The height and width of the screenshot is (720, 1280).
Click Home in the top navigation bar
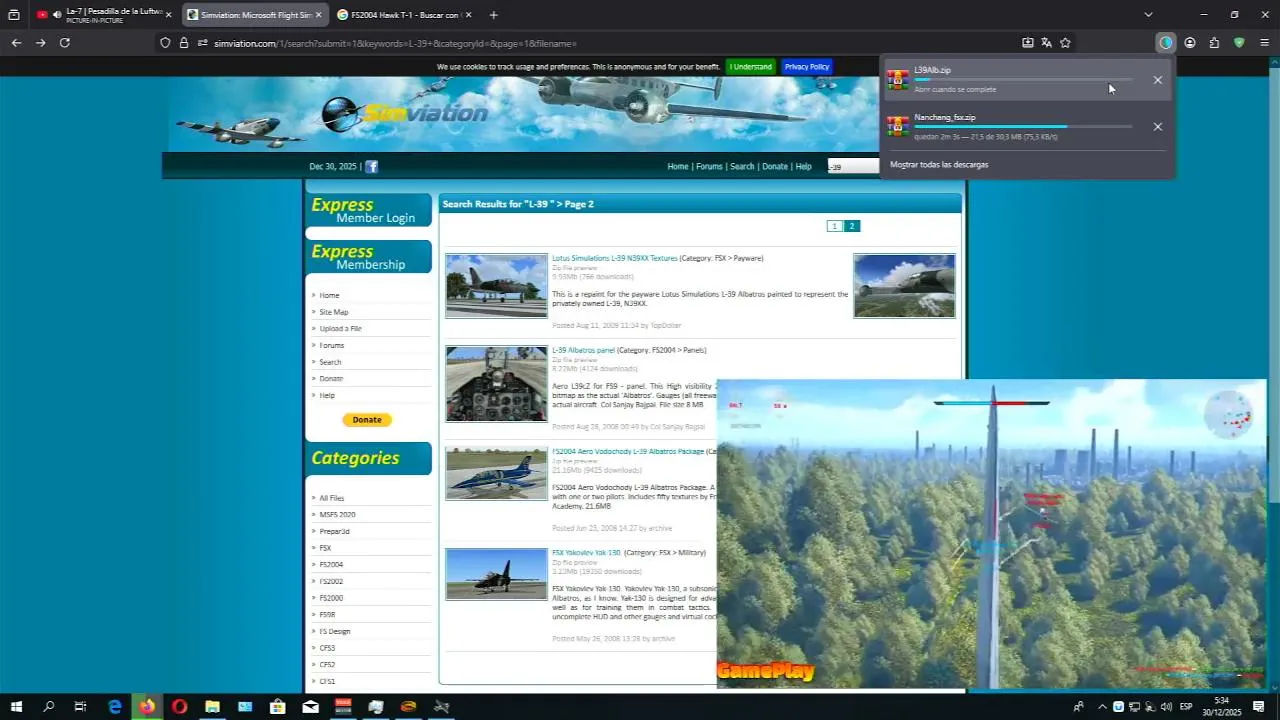point(678,167)
